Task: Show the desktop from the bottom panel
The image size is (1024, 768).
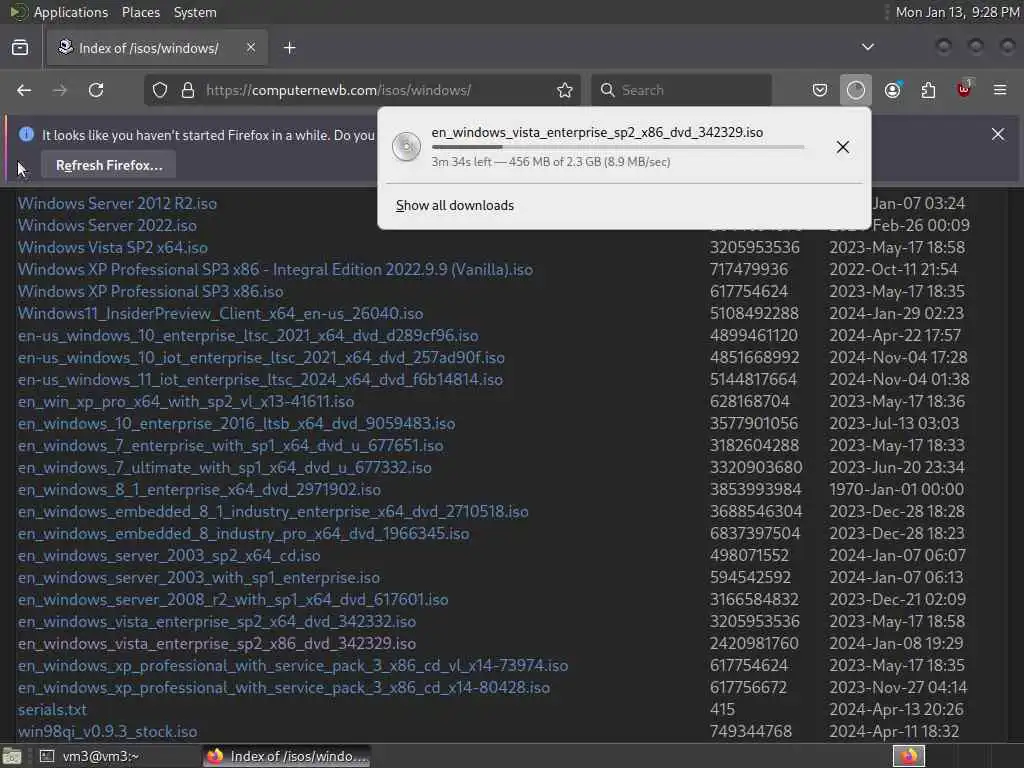Action: coord(12,757)
